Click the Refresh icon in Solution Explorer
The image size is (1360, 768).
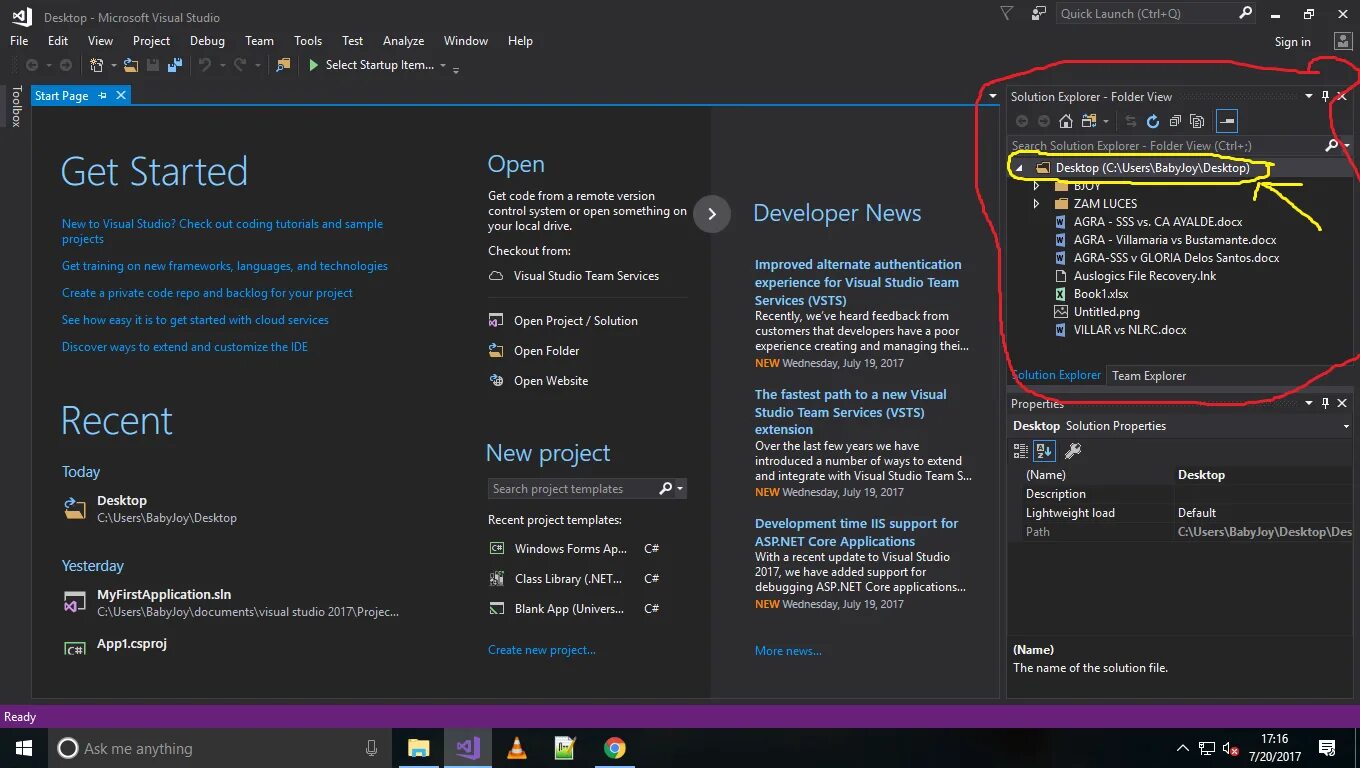[1153, 121]
